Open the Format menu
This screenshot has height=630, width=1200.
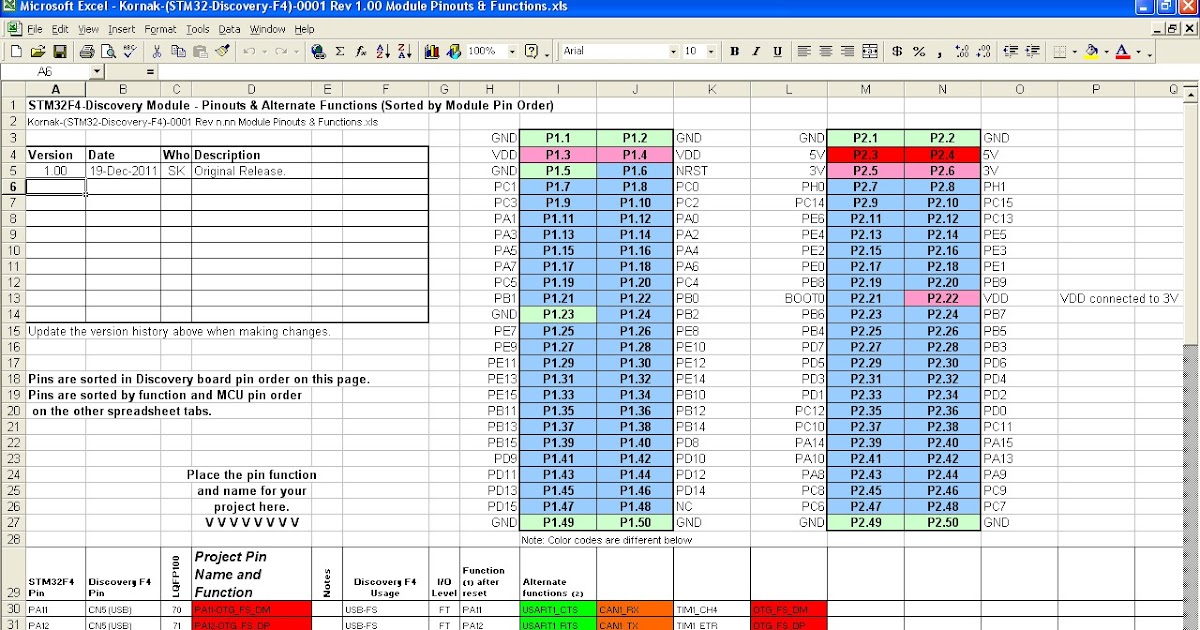(160, 29)
